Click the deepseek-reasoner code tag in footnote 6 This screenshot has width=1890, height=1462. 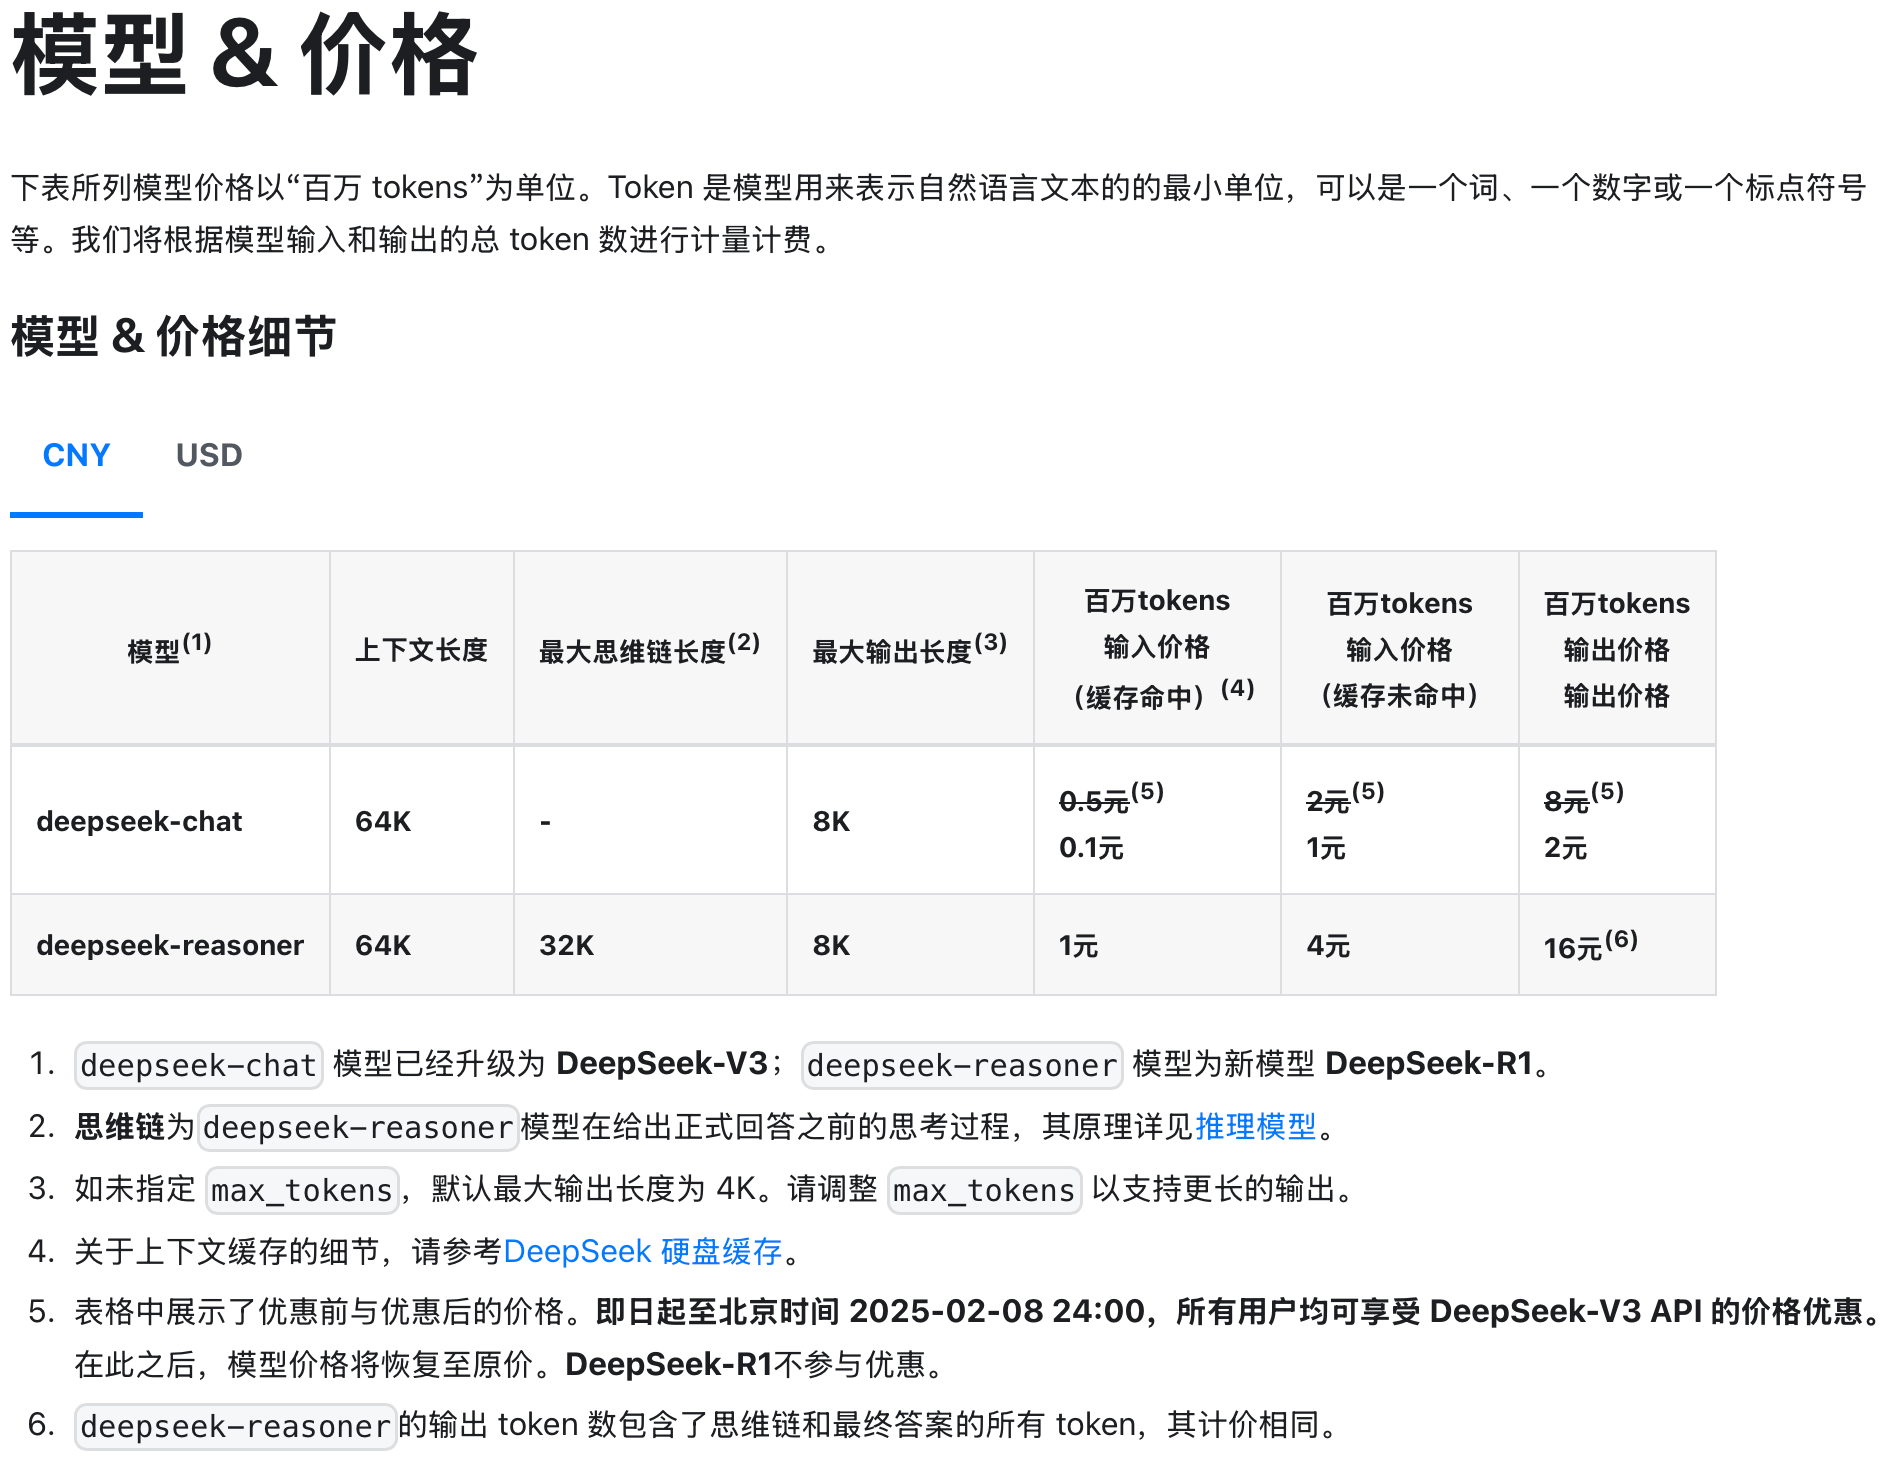tap(235, 1426)
